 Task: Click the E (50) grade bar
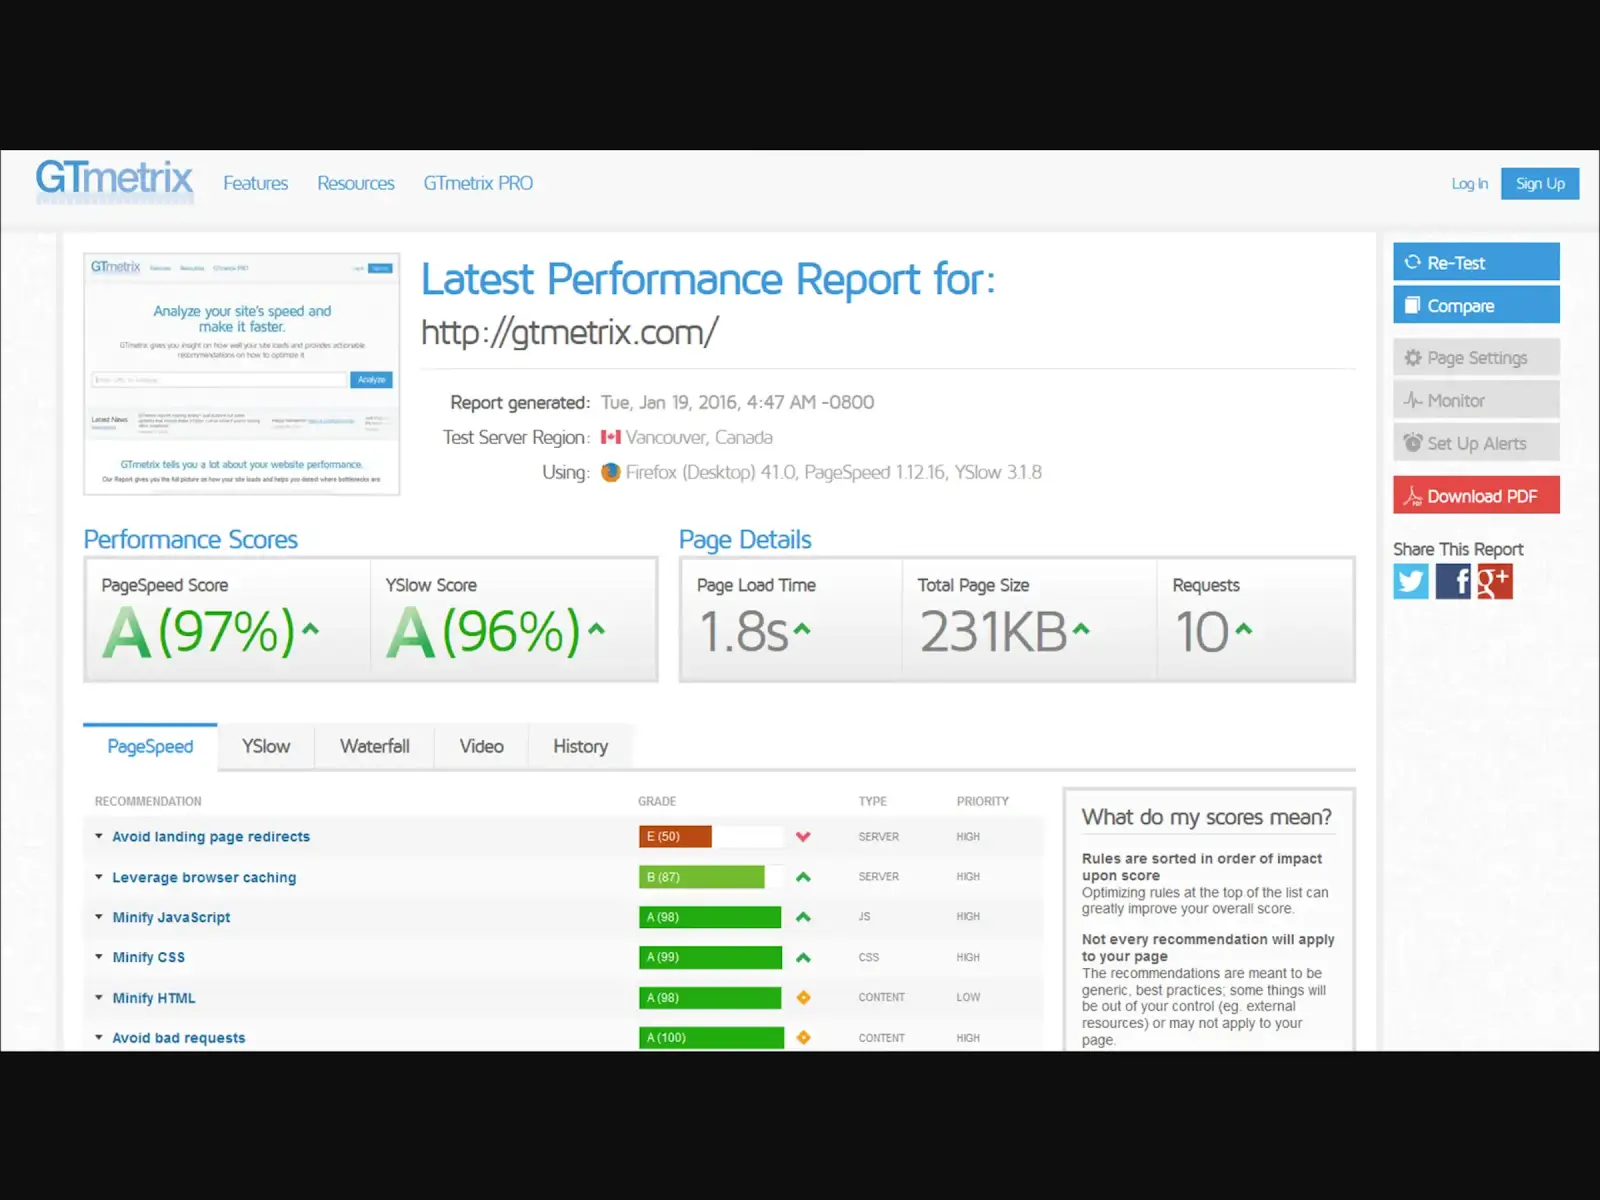point(675,836)
